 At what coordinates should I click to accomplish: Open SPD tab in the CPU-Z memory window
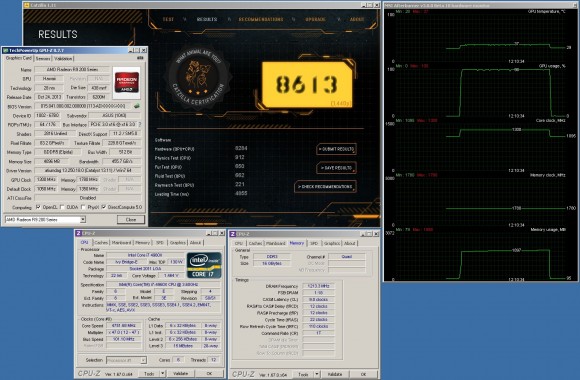click(x=314, y=243)
